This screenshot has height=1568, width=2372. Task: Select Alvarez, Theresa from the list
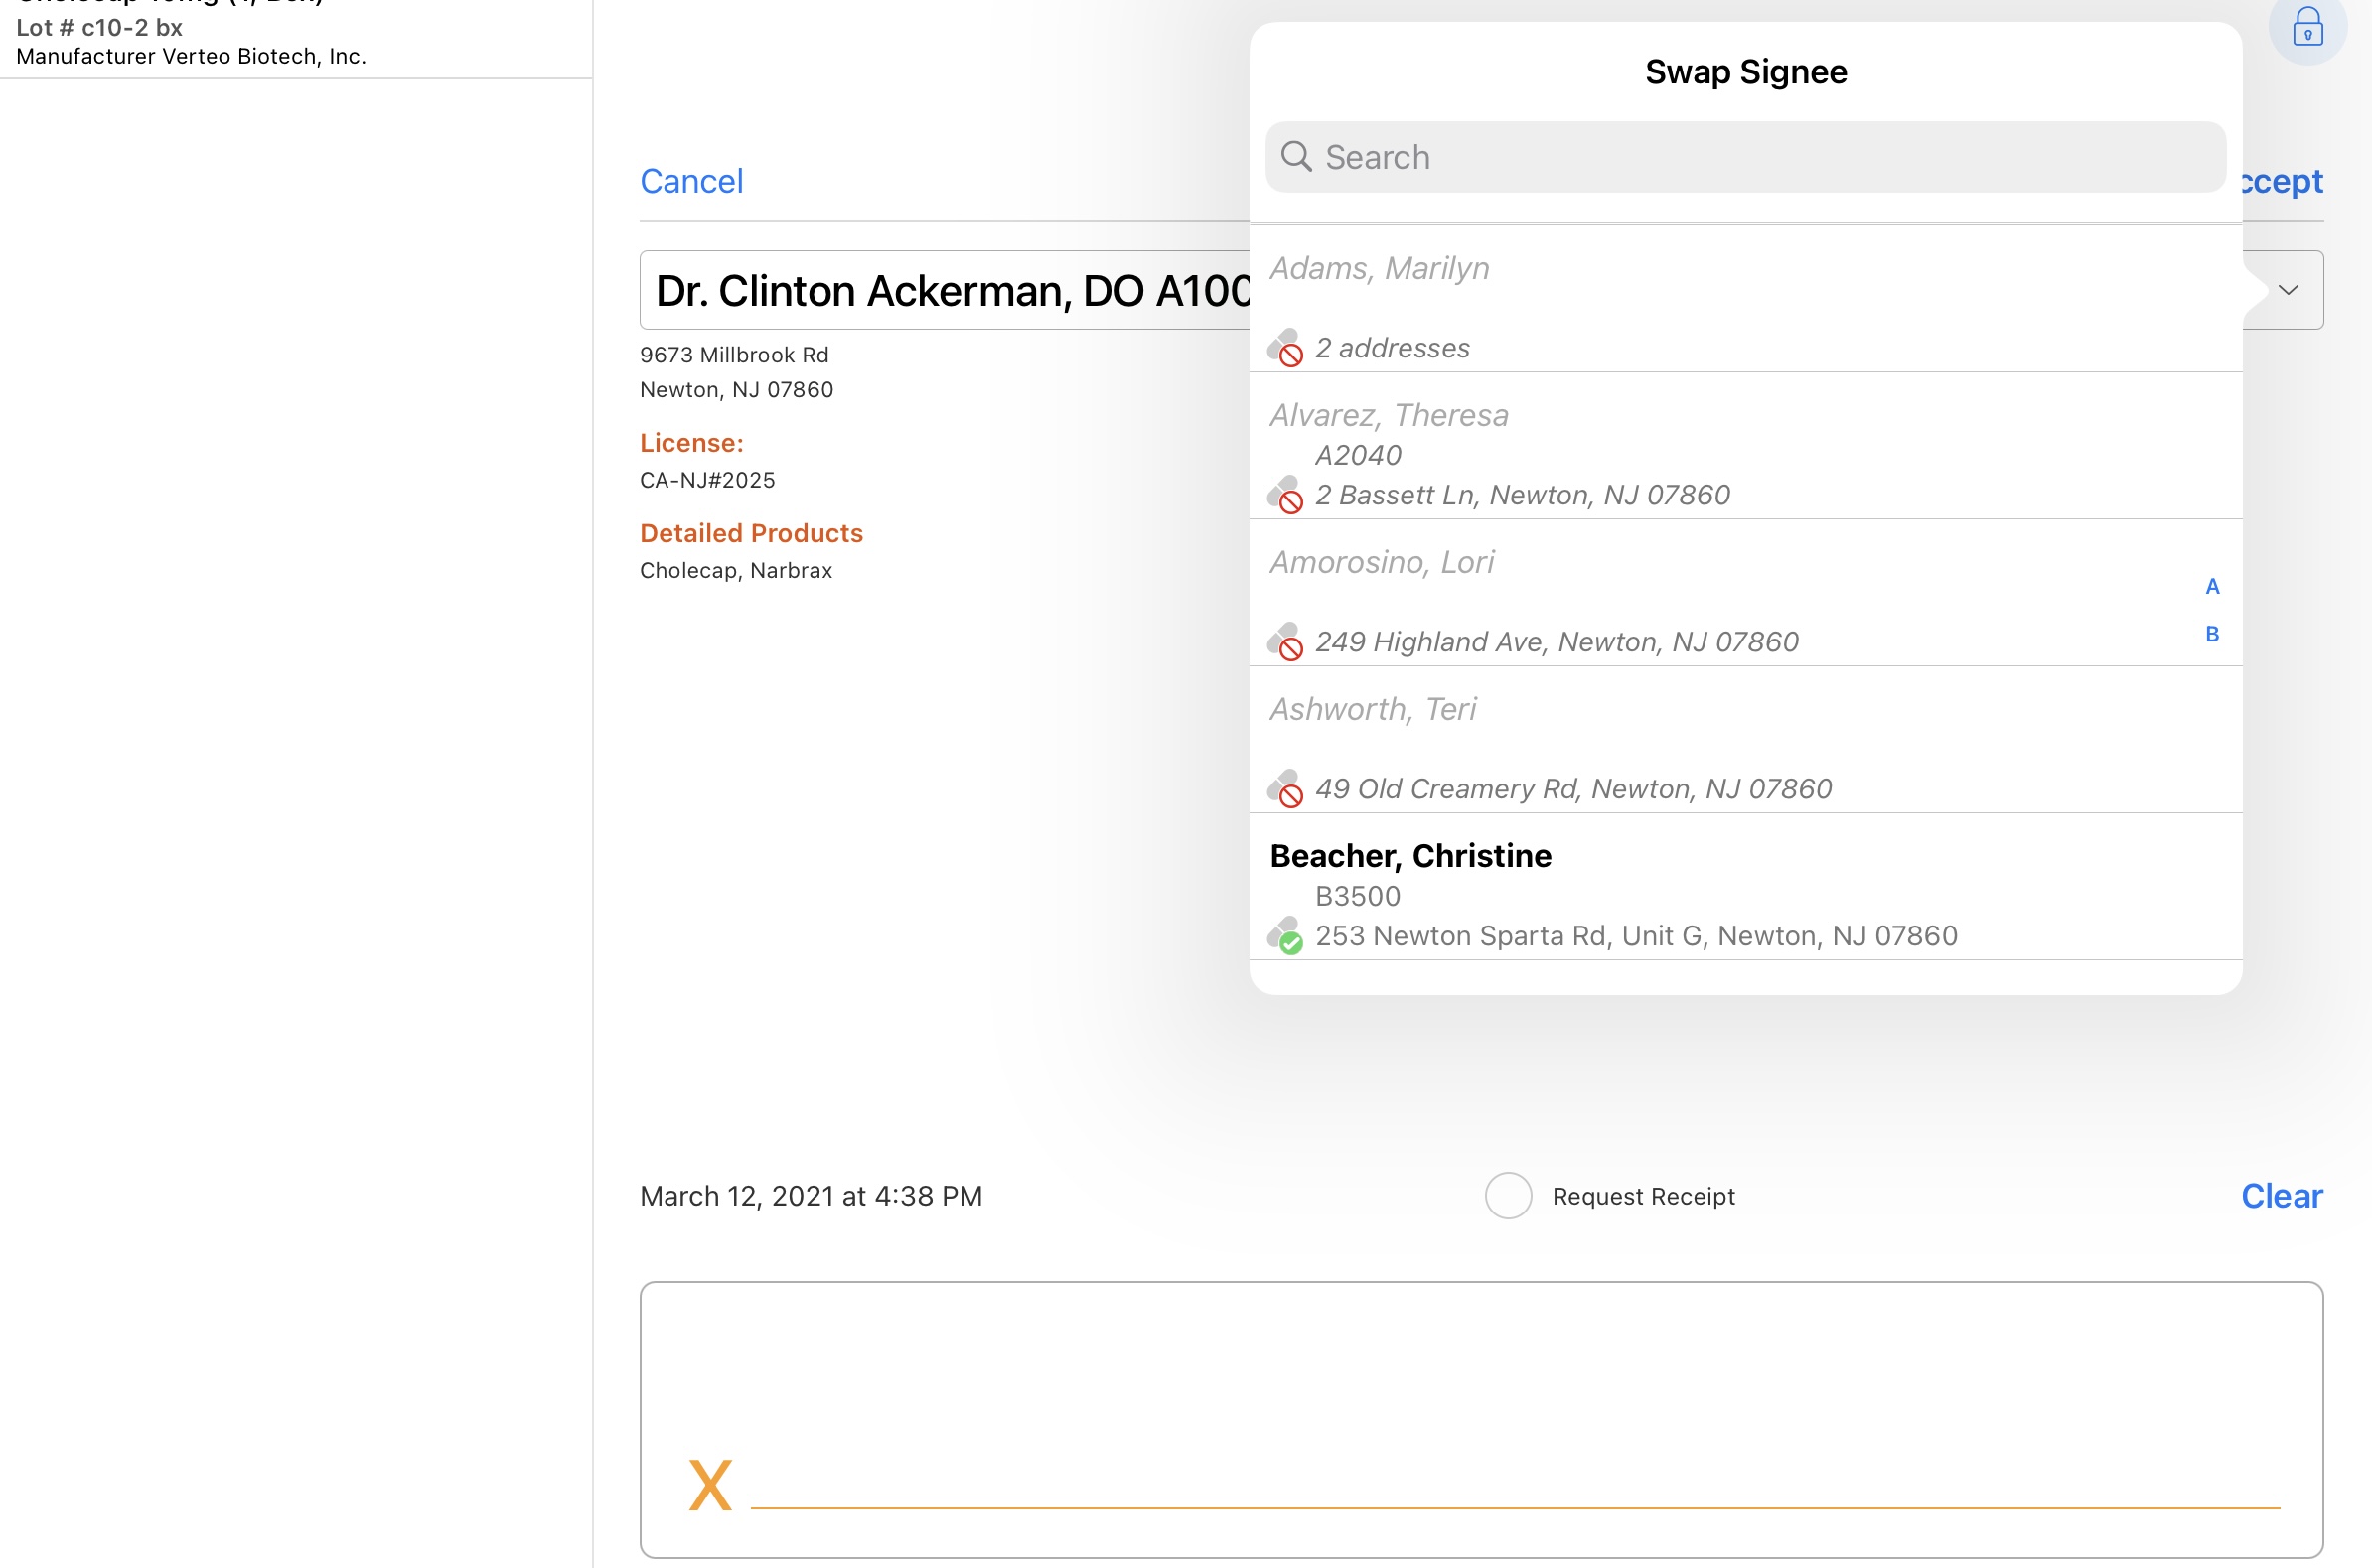coord(1388,416)
